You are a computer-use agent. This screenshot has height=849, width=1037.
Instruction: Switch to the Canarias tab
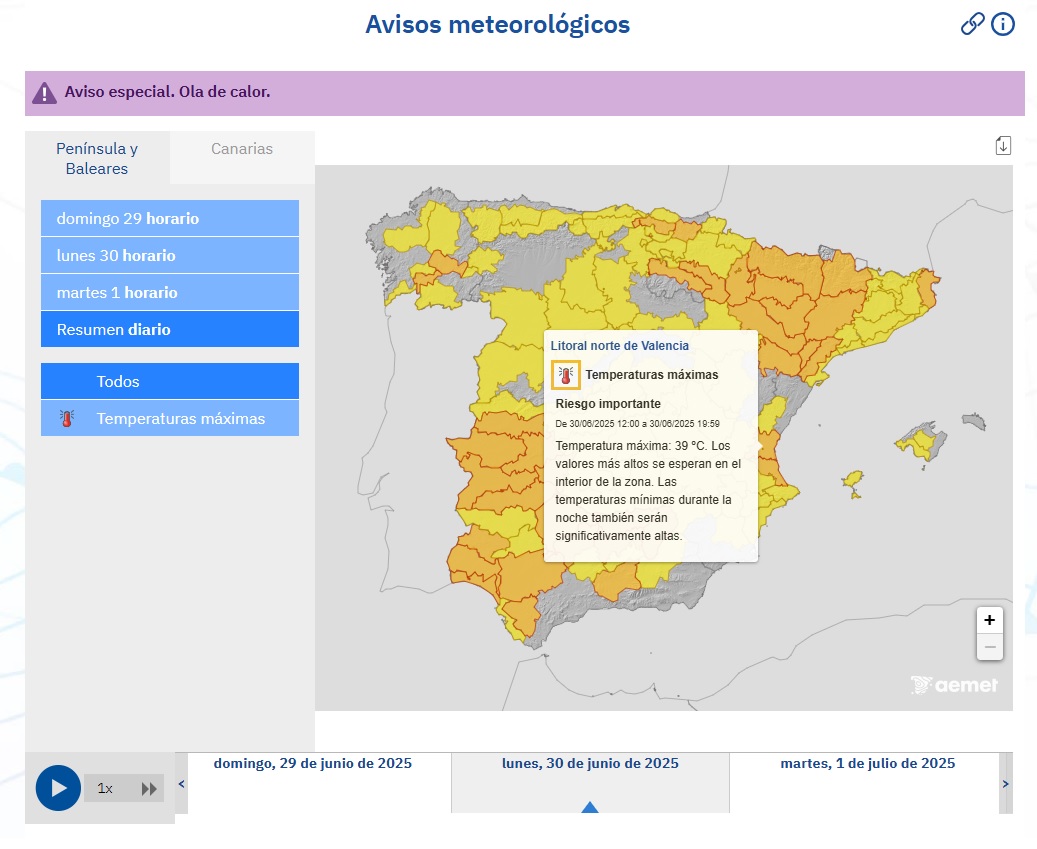[242, 149]
